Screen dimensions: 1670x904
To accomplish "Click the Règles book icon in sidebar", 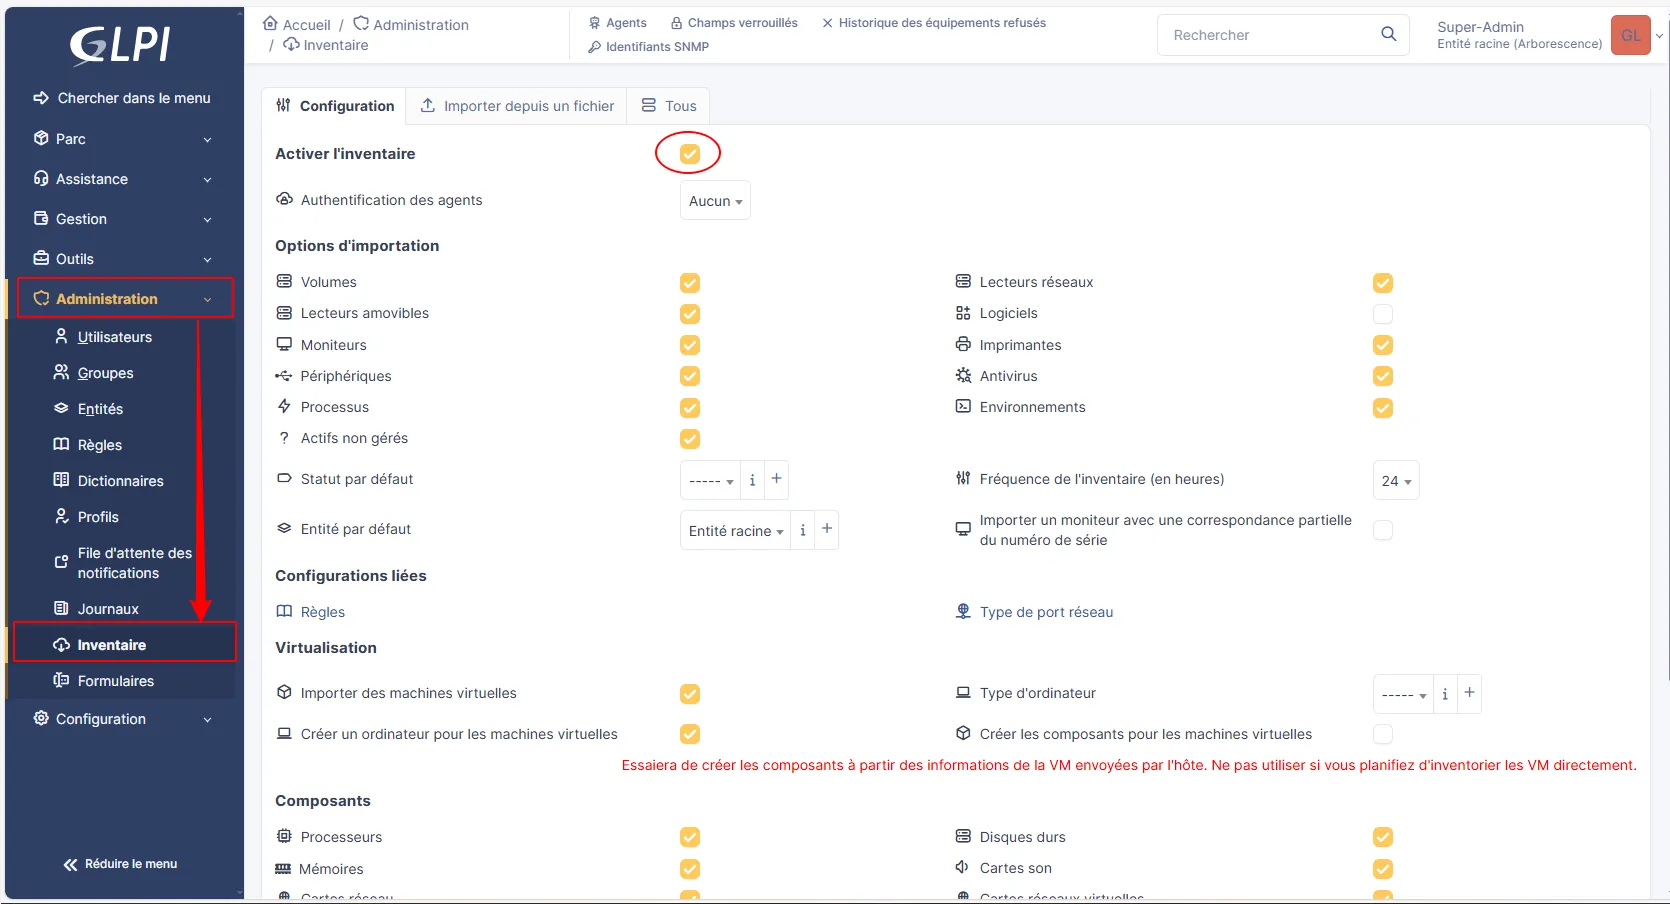I will [61, 444].
